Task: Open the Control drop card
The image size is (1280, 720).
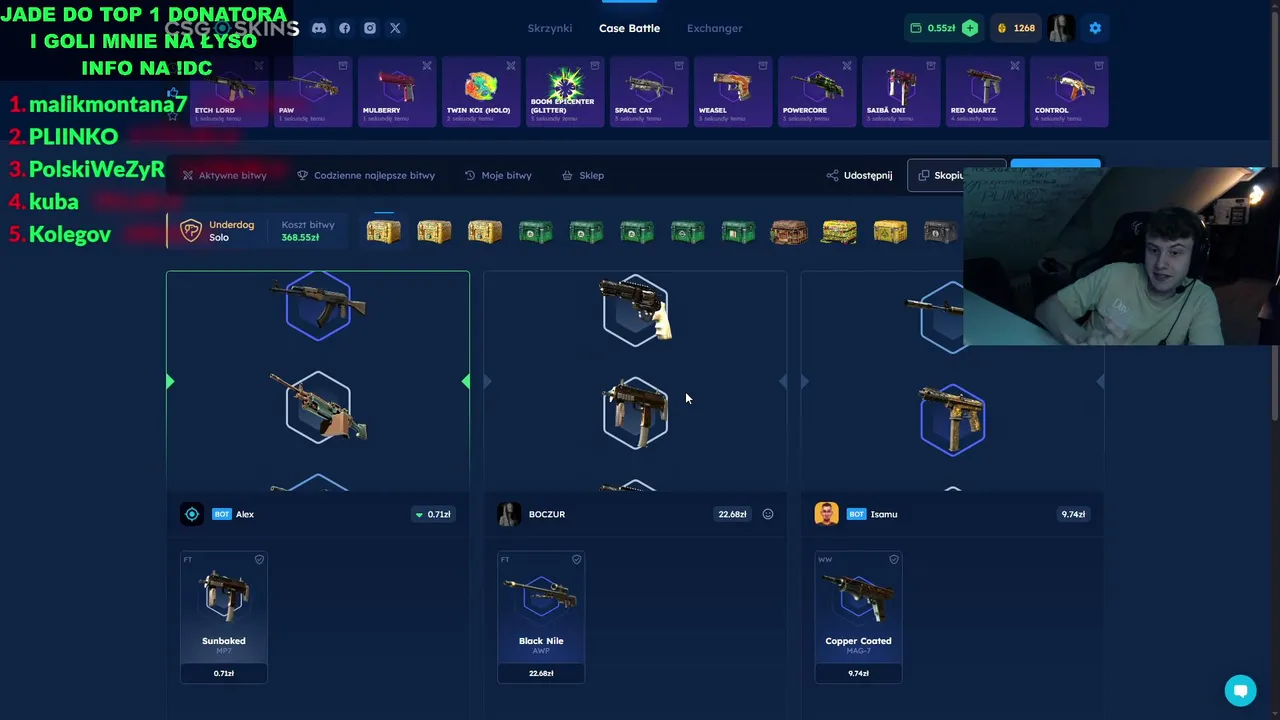Action: click(x=1069, y=92)
